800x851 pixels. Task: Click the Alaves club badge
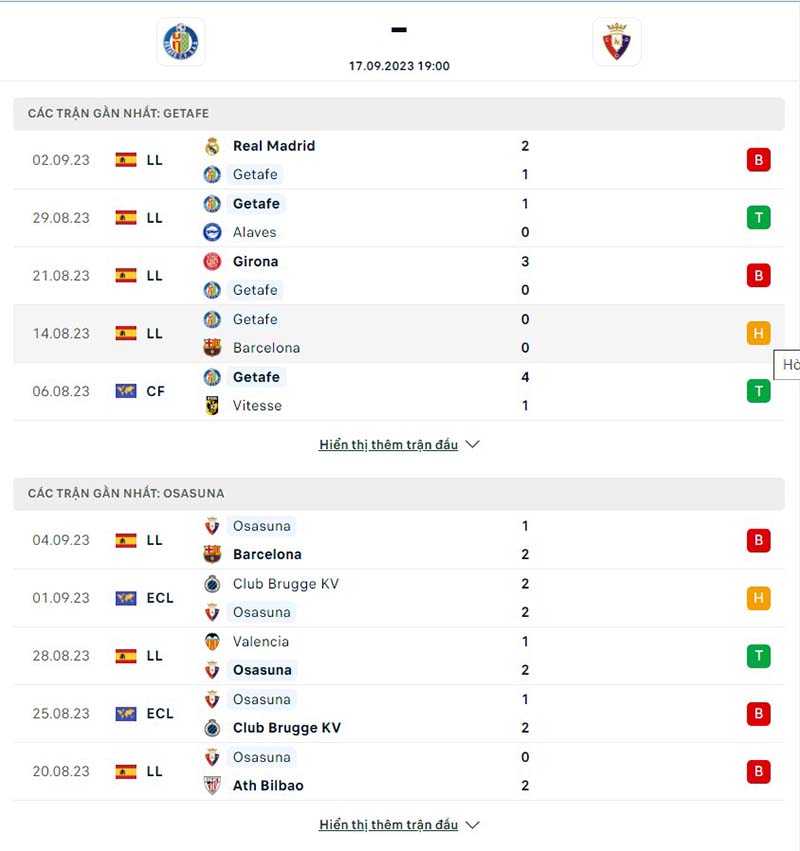214,232
